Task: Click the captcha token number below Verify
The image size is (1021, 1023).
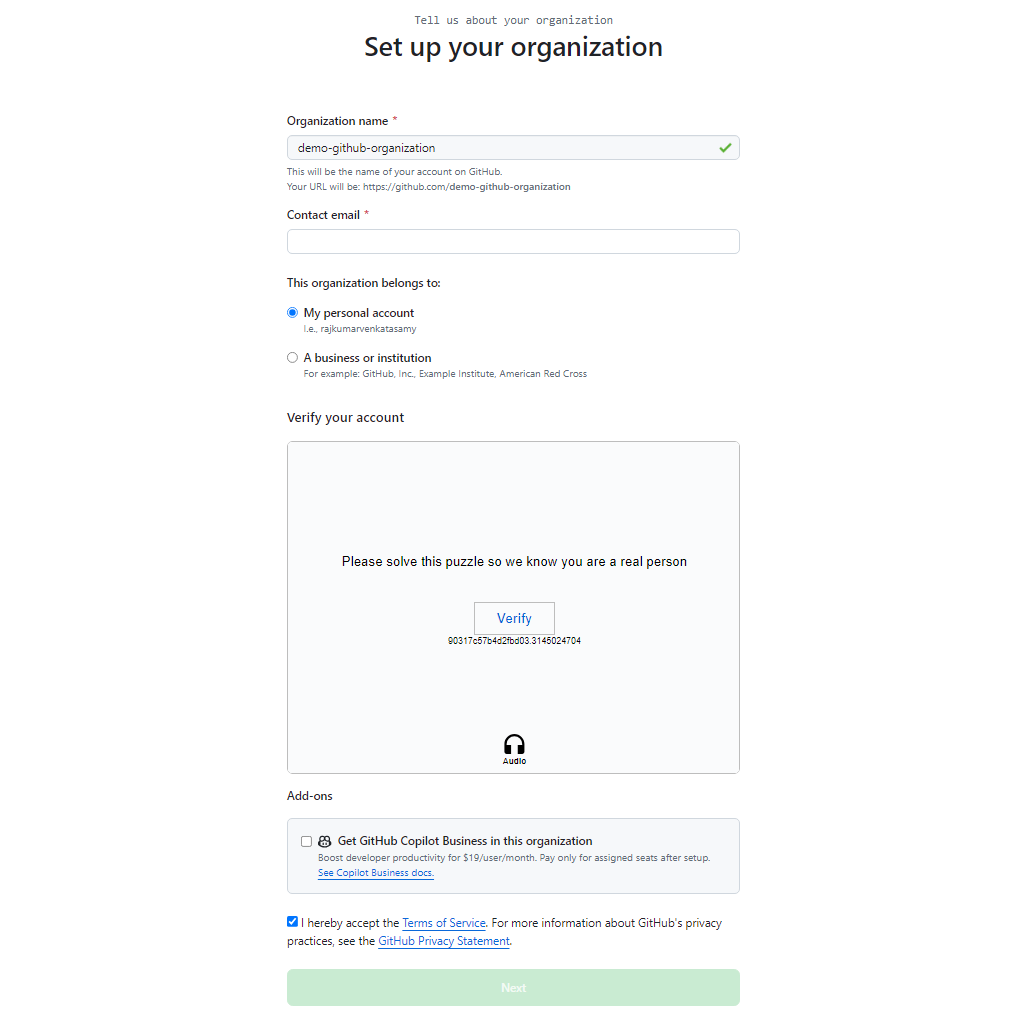Action: tap(513, 640)
